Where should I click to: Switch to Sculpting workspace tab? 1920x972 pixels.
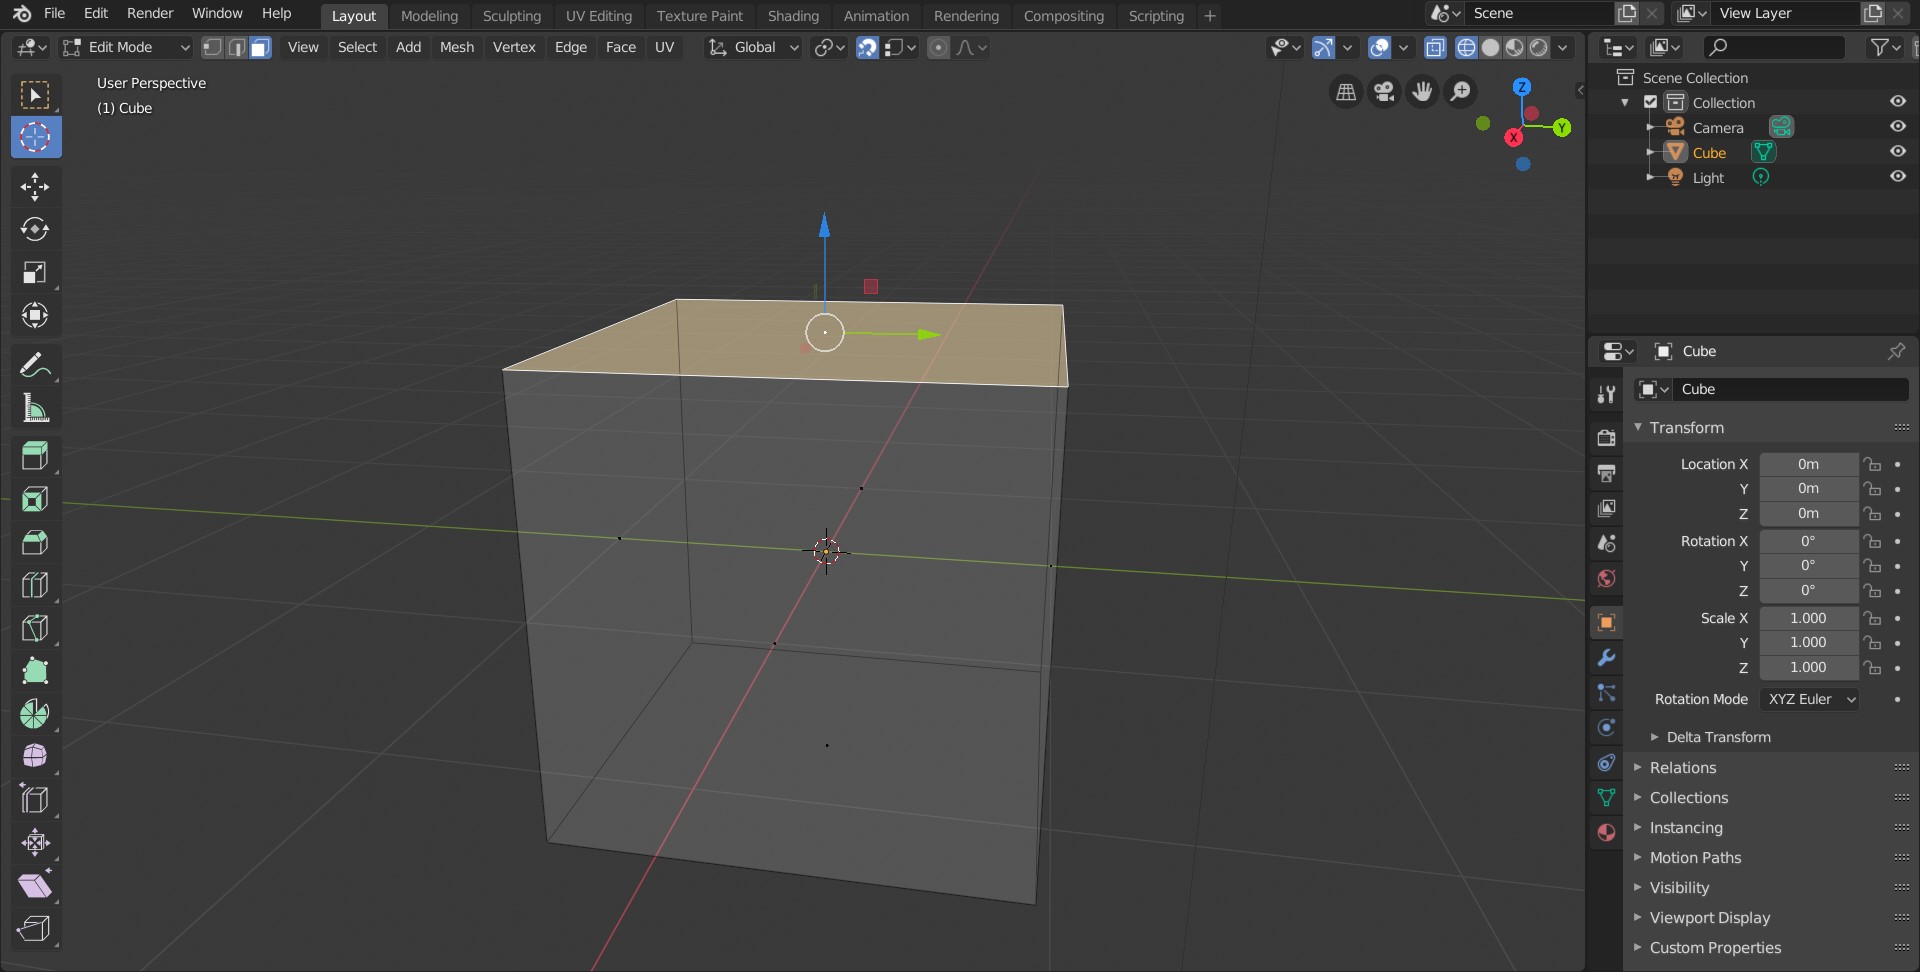511,15
